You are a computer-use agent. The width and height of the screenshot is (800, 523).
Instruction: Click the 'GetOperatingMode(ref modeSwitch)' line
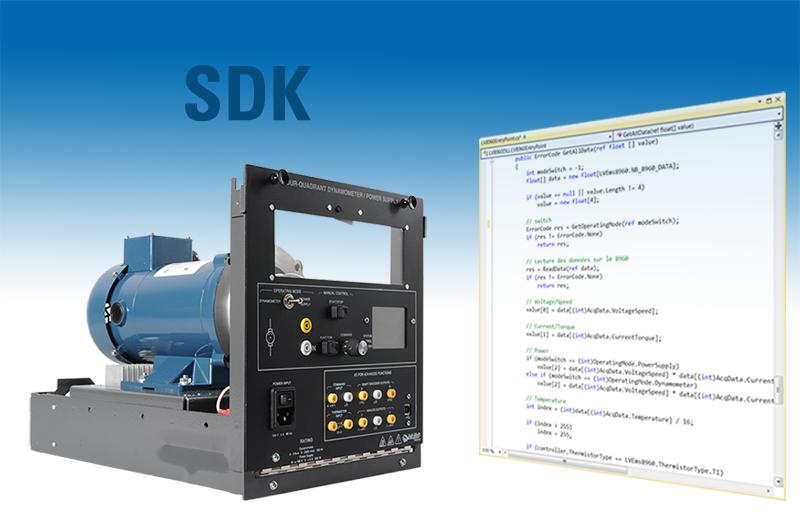coord(603,225)
